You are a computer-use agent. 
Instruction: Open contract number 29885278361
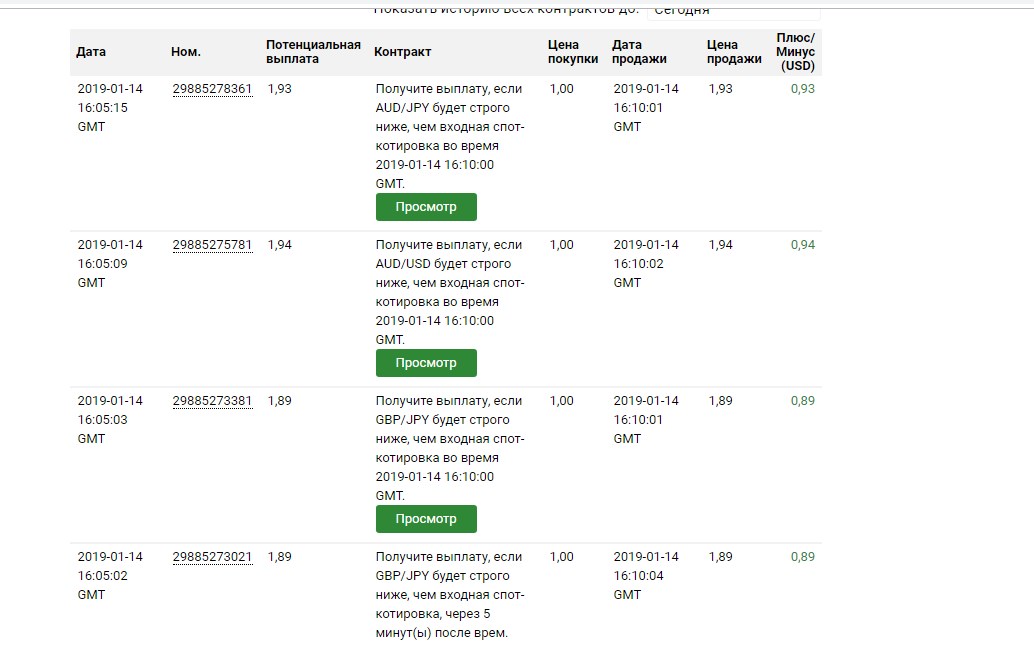212,89
